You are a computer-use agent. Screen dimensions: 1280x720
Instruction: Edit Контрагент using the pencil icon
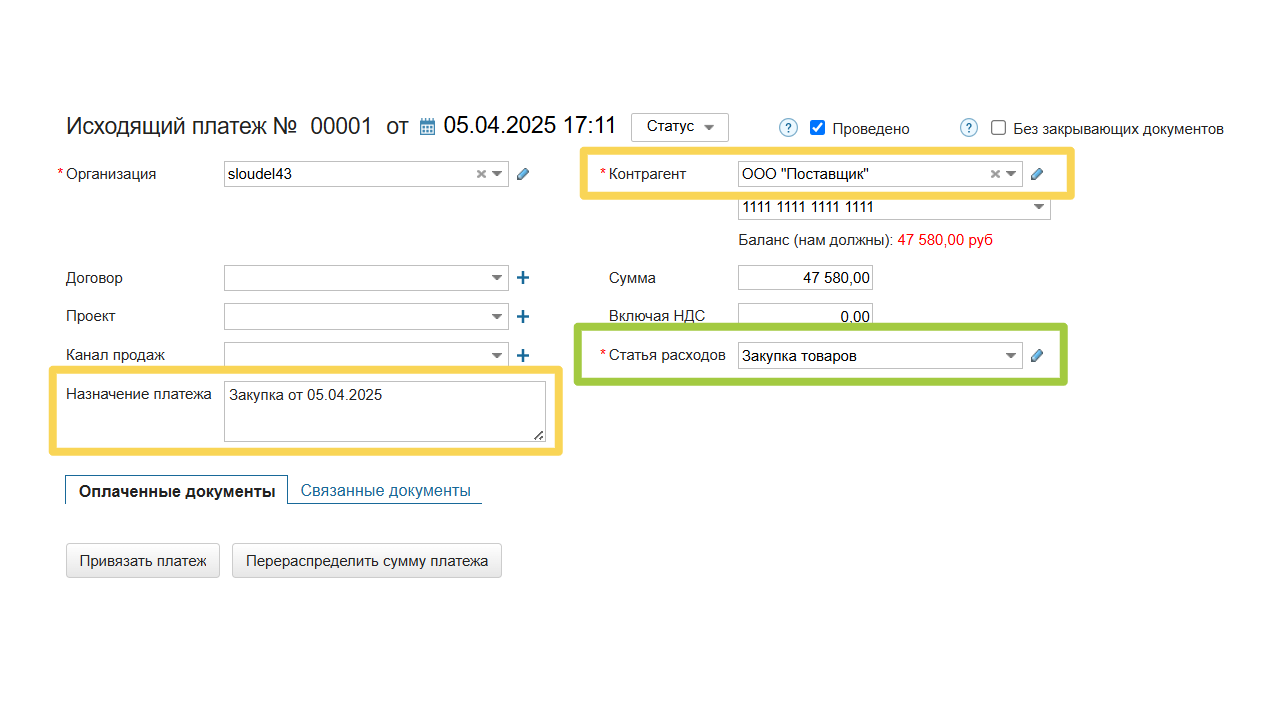(1037, 174)
